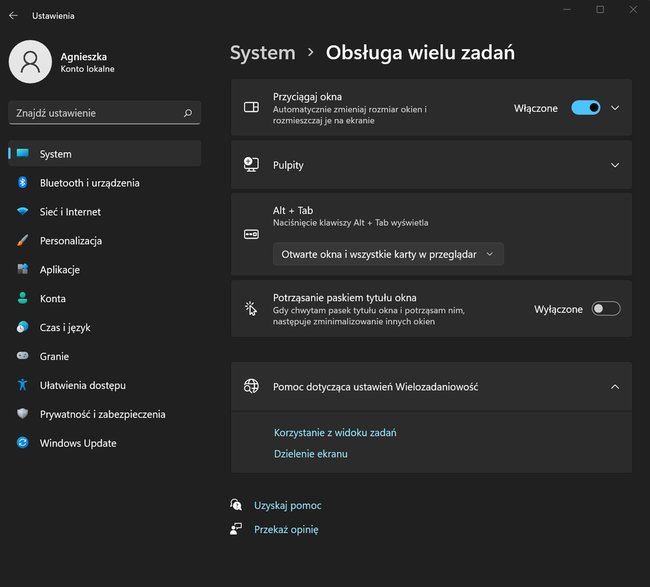Toggle Przyciągaj okna switch off
This screenshot has width=650, height=587.
[x=585, y=108]
